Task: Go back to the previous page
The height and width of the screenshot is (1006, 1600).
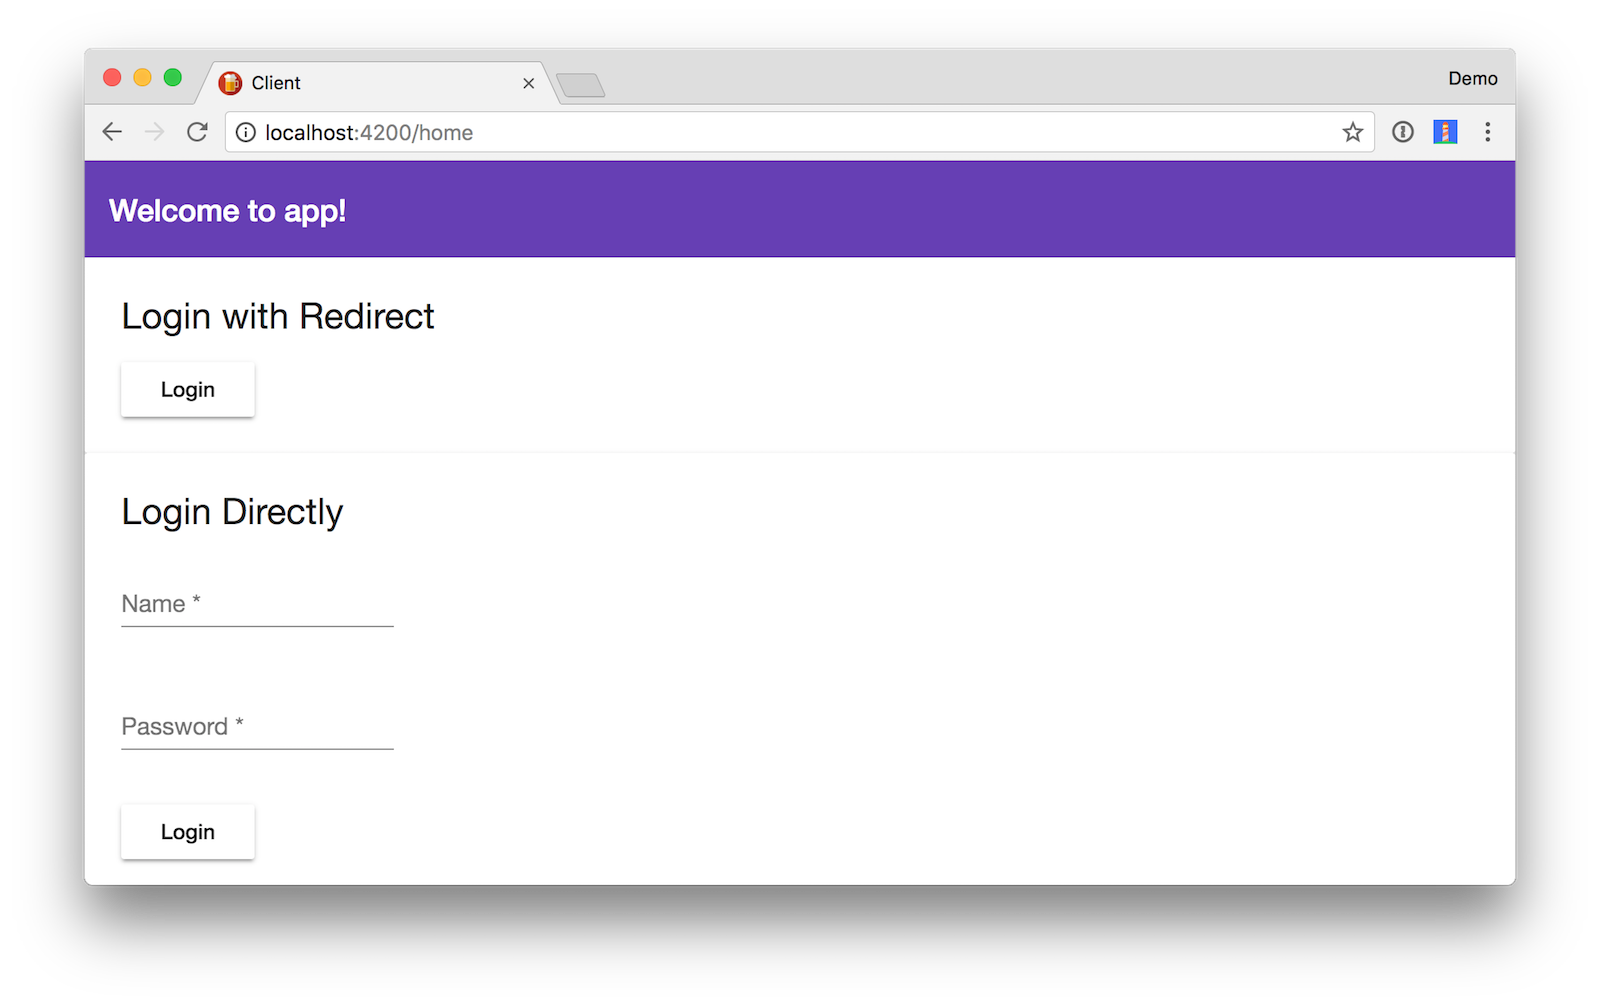Action: click(112, 132)
